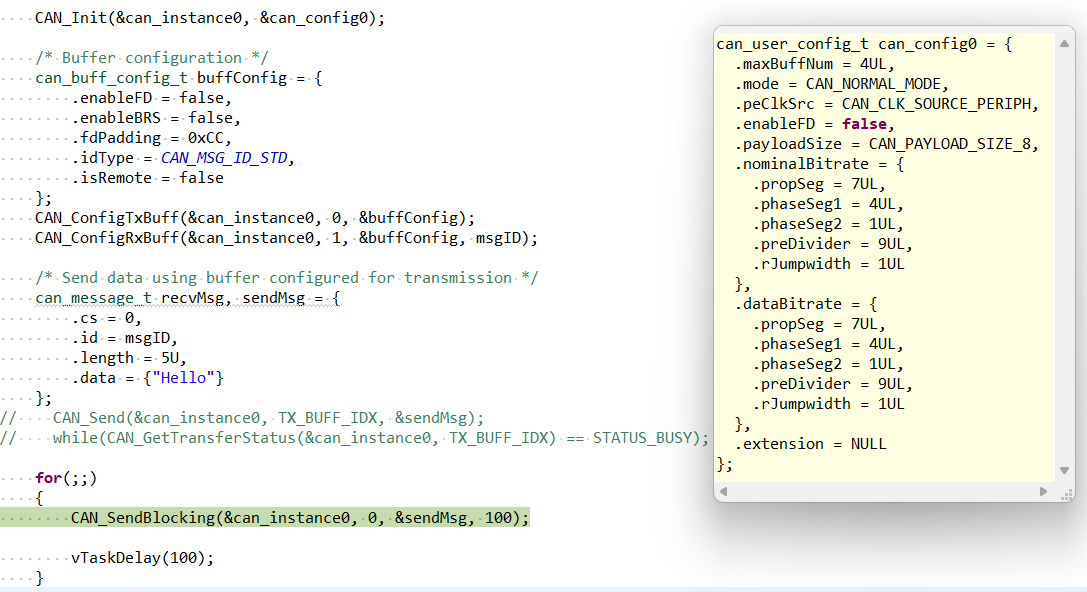The width and height of the screenshot is (1087, 592).
Task: Click the CAN_MSG_ID_STD constant
Action: 224,158
